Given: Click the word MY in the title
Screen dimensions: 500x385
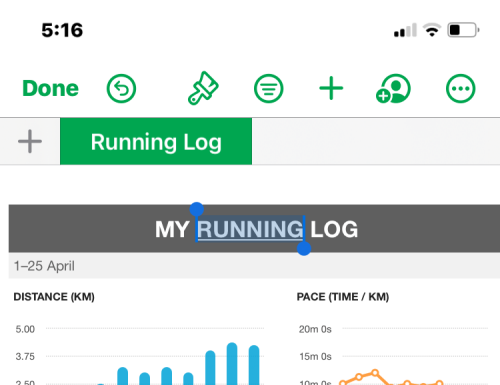Looking at the screenshot, I should (172, 229).
